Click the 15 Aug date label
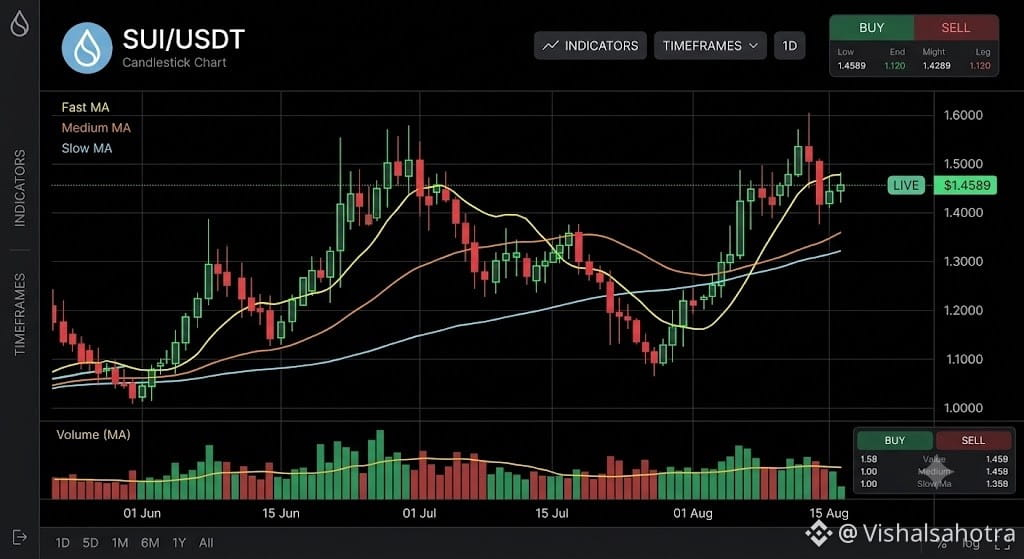 (x=829, y=513)
